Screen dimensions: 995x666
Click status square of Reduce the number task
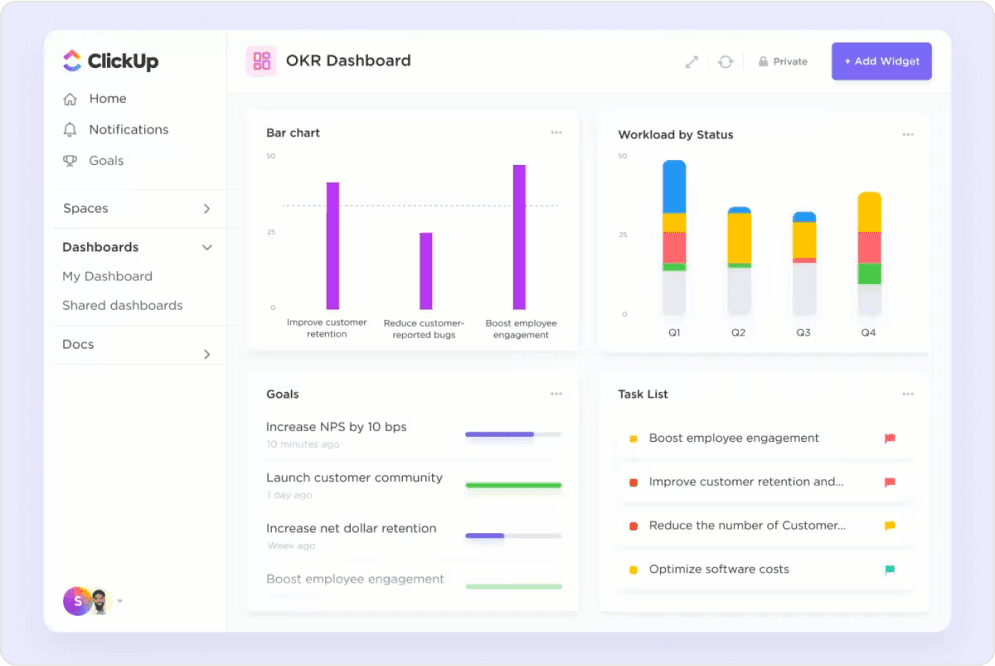pyautogui.click(x=633, y=526)
